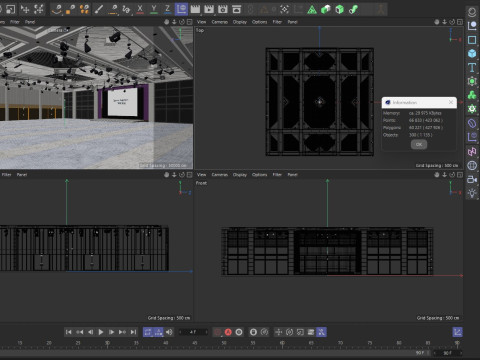Go to start of animation
Screen dimensions: 480x360
tap(68, 332)
